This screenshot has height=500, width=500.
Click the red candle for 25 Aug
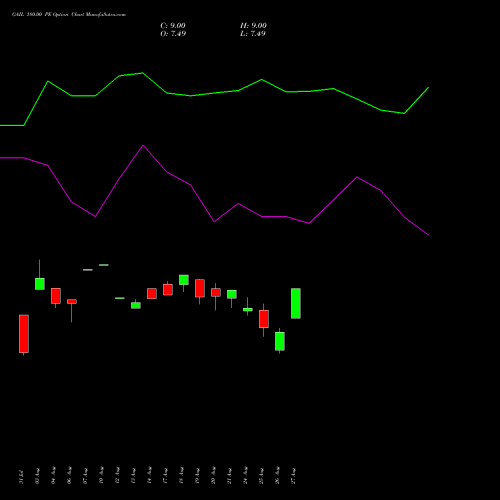click(264, 319)
